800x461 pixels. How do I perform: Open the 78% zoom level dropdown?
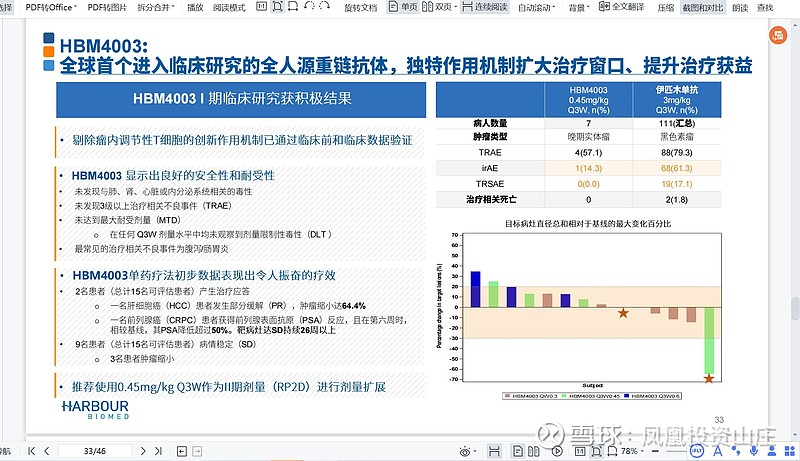[x=634, y=451]
